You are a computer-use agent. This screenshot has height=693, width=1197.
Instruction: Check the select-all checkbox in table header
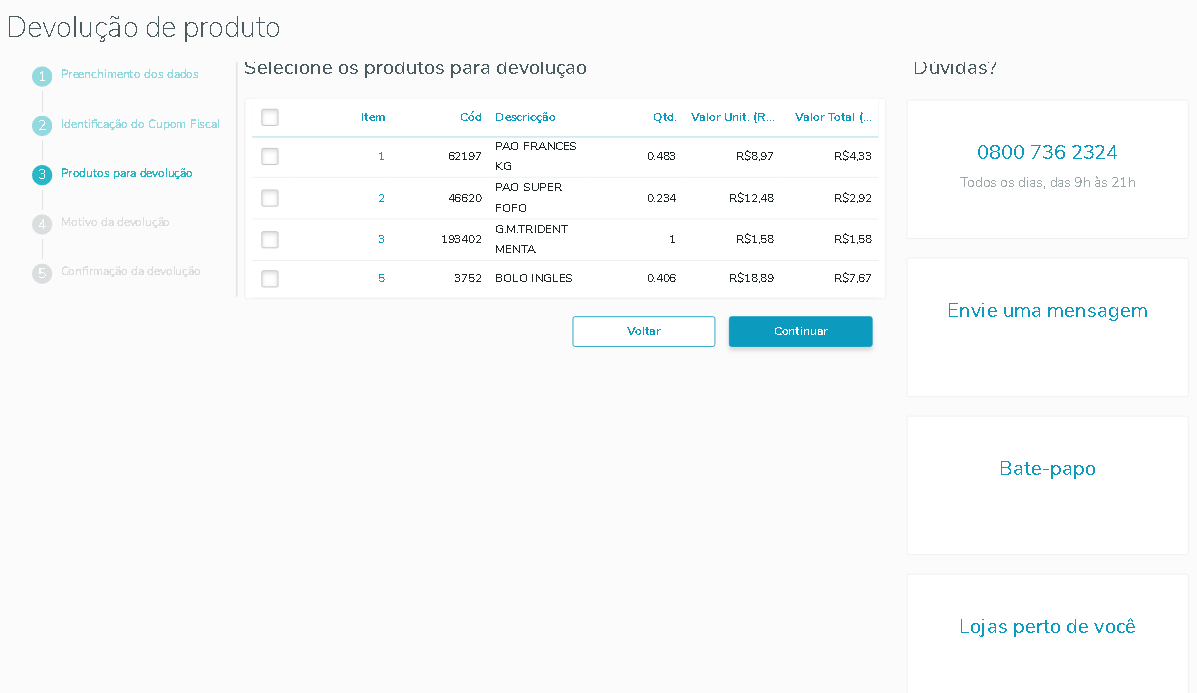269,118
